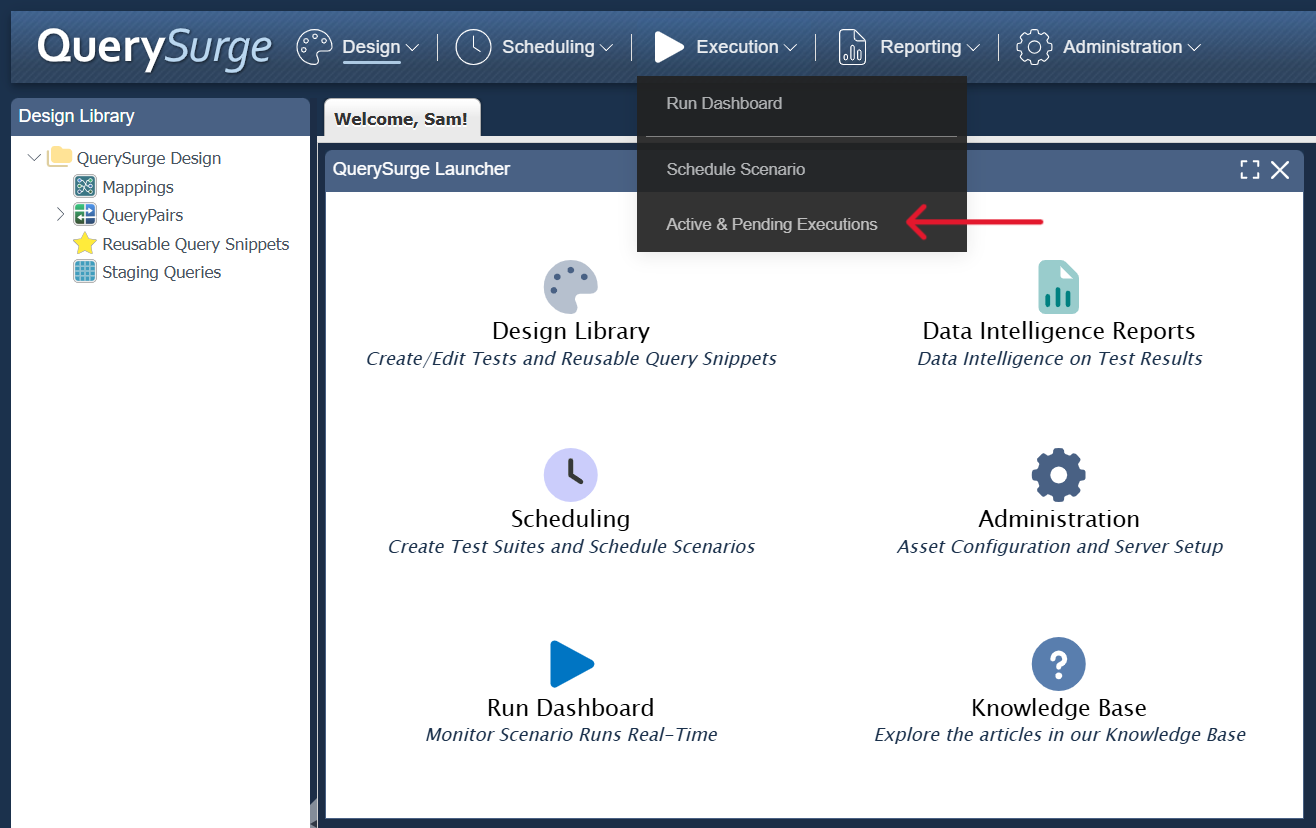Click 'Data Intelligence on Test Results' text
Image resolution: width=1316 pixels, height=828 pixels.
[1060, 358]
